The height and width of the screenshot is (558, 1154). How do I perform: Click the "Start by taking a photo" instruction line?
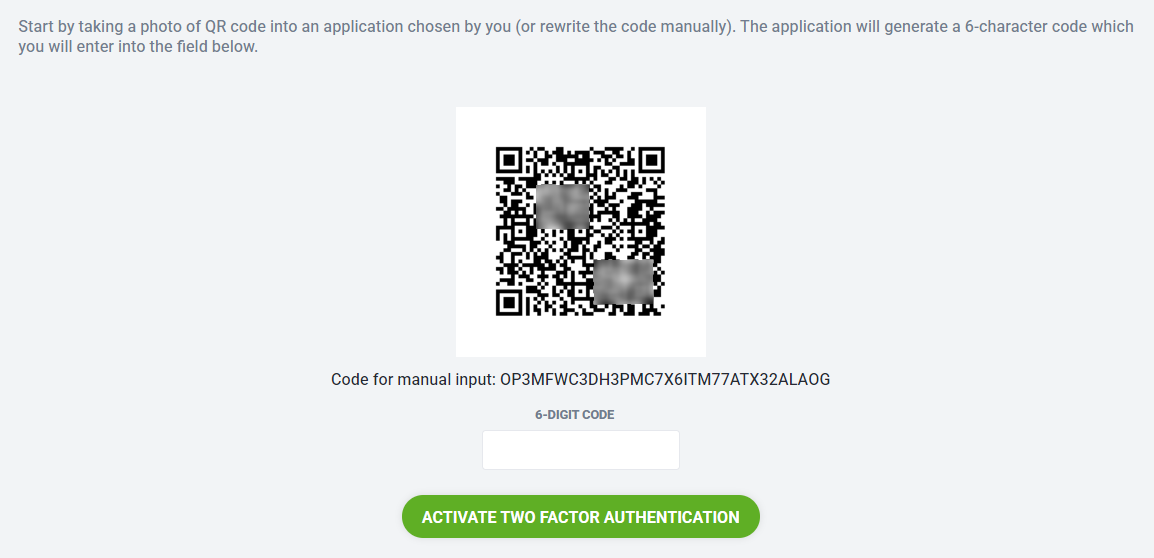(576, 27)
